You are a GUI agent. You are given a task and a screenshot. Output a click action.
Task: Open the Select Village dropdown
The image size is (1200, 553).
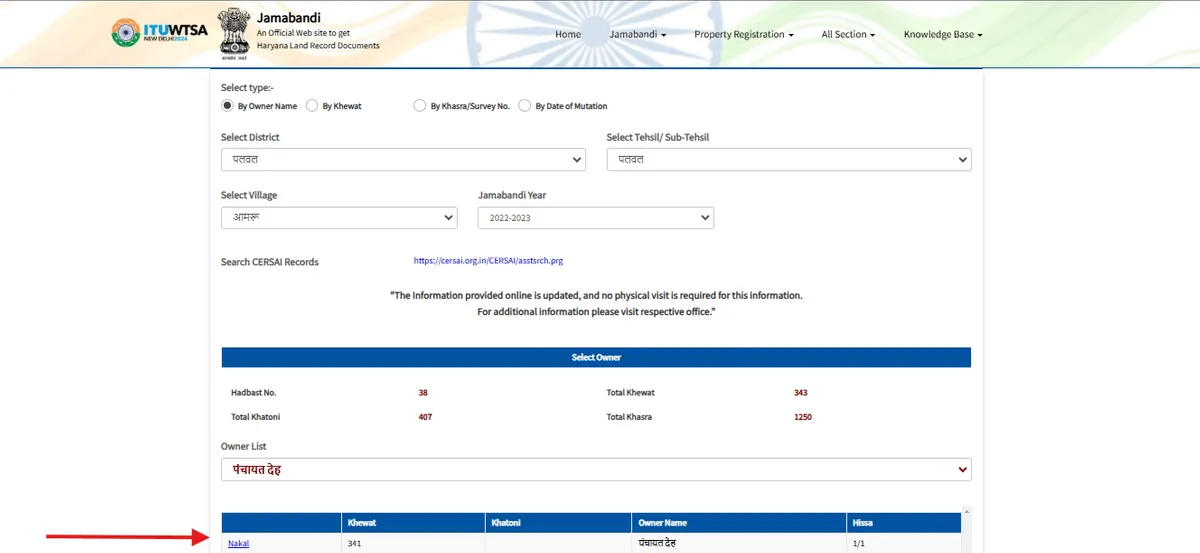339,218
